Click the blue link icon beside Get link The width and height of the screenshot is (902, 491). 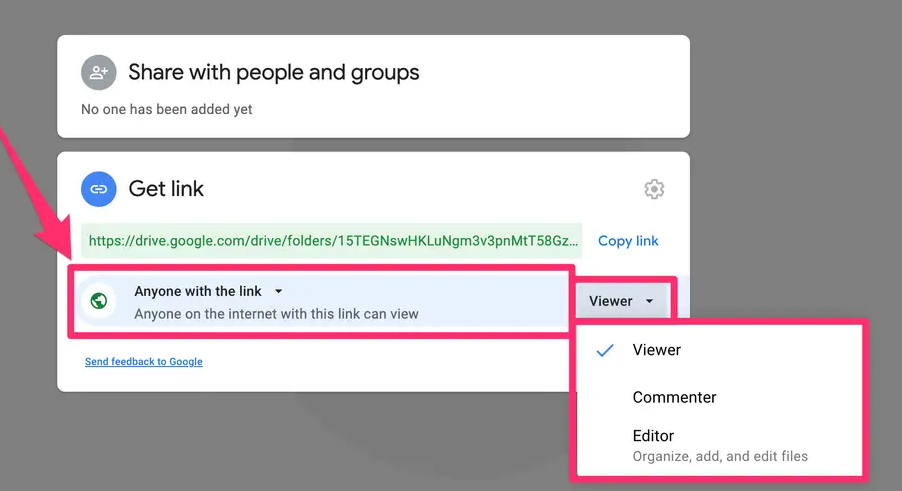click(98, 189)
